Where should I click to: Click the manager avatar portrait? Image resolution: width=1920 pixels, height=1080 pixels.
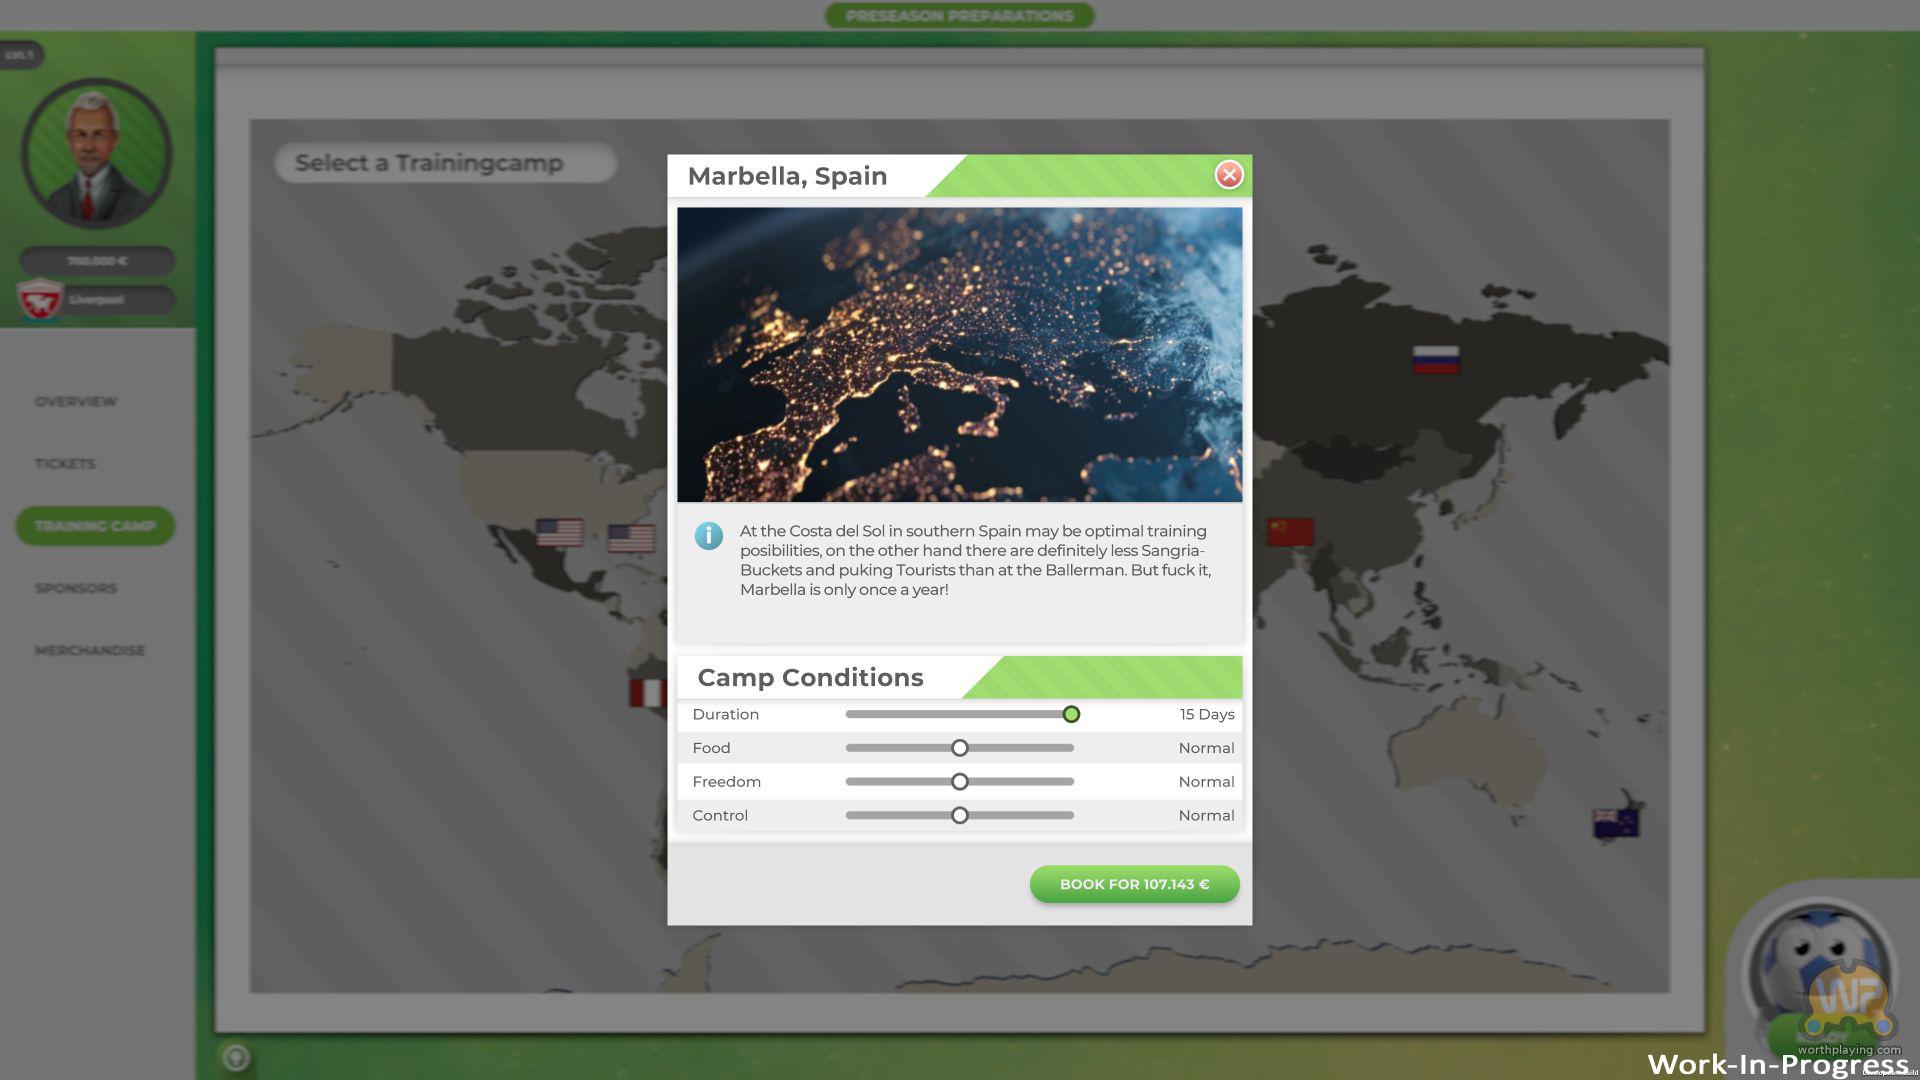(96, 155)
